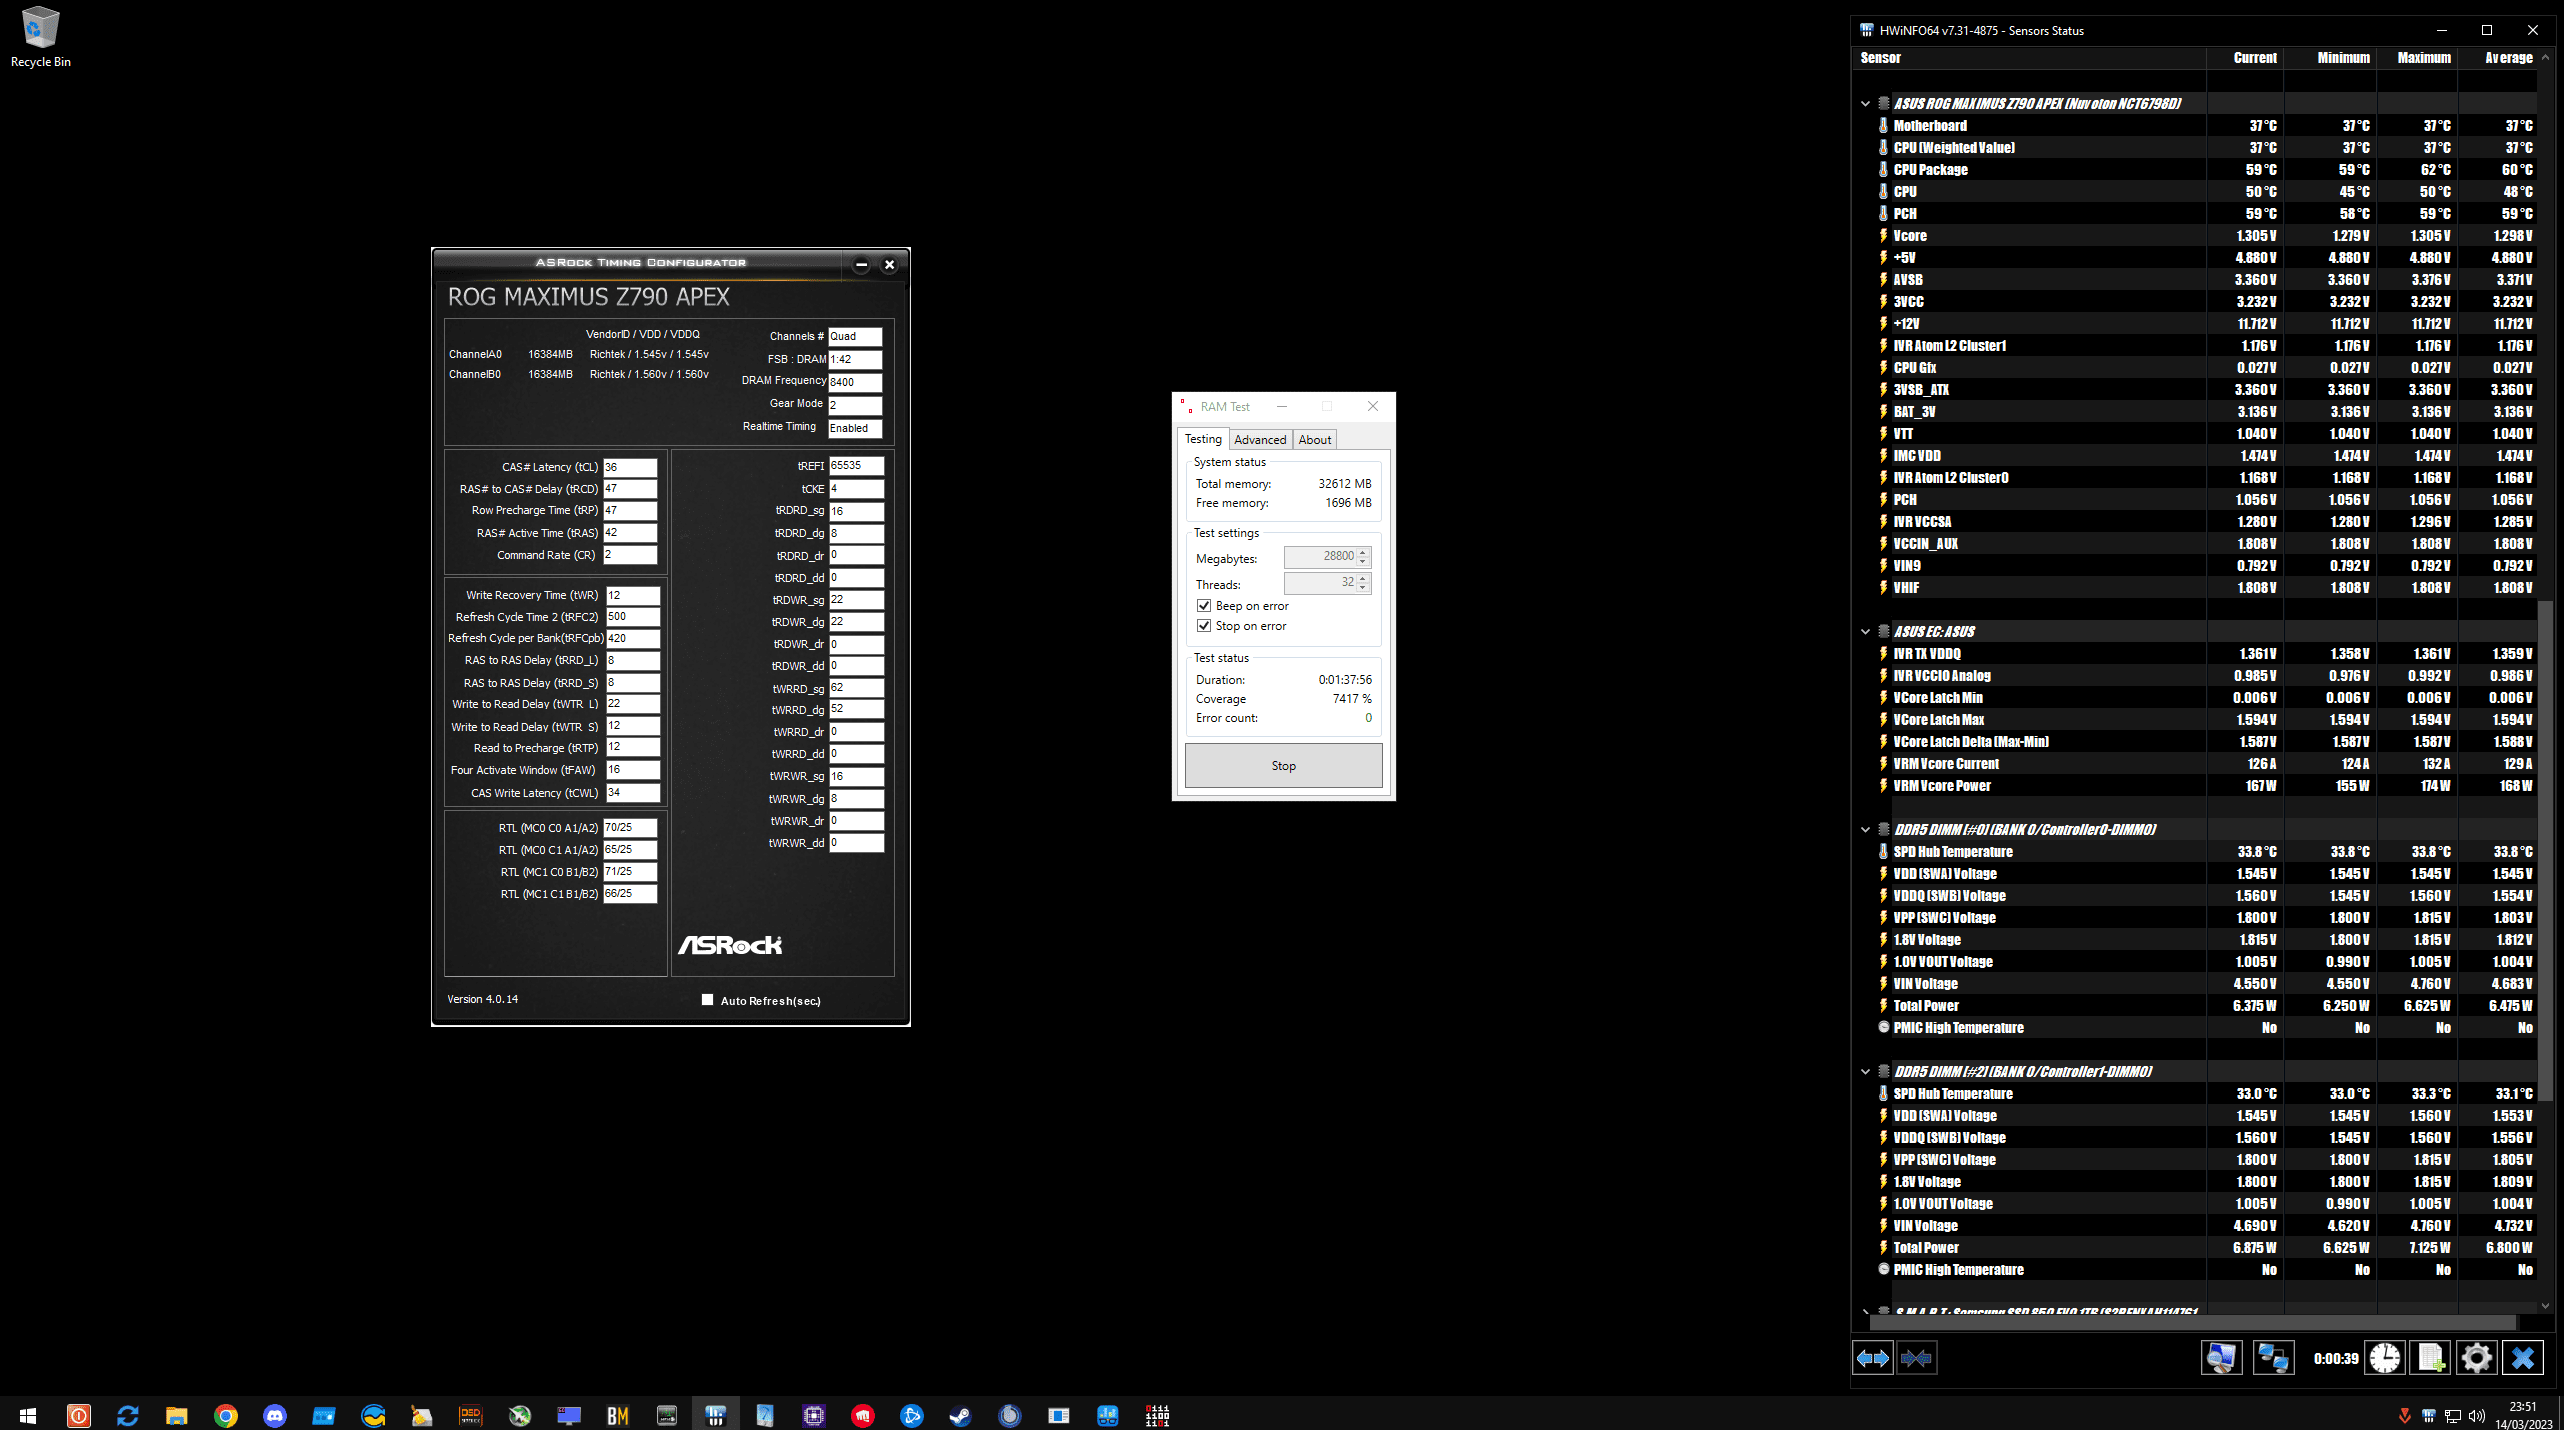Screen dimensions: 2564x1430
Task: Click the blue X close-sensors icon in HWiNFO
Action: pos(2523,1358)
